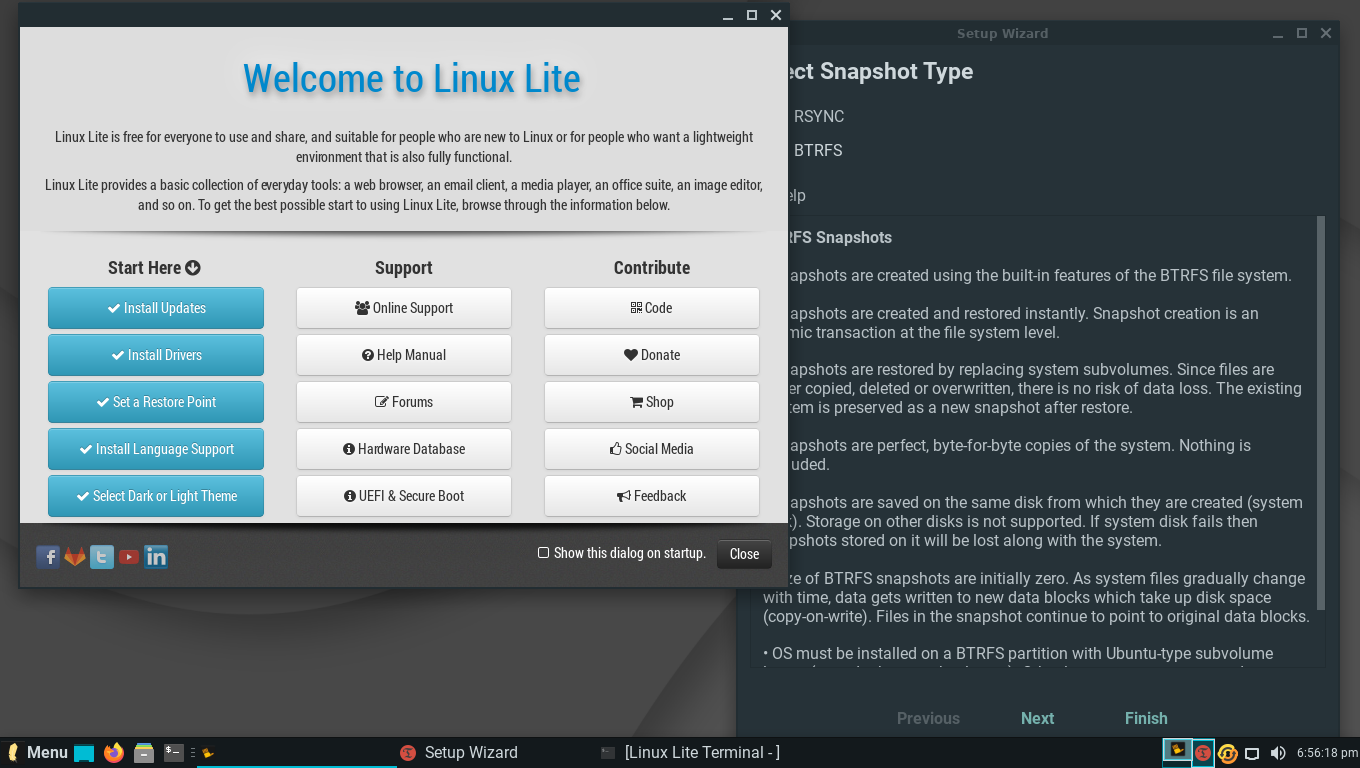
Task: Open Online Support
Action: 404,308
